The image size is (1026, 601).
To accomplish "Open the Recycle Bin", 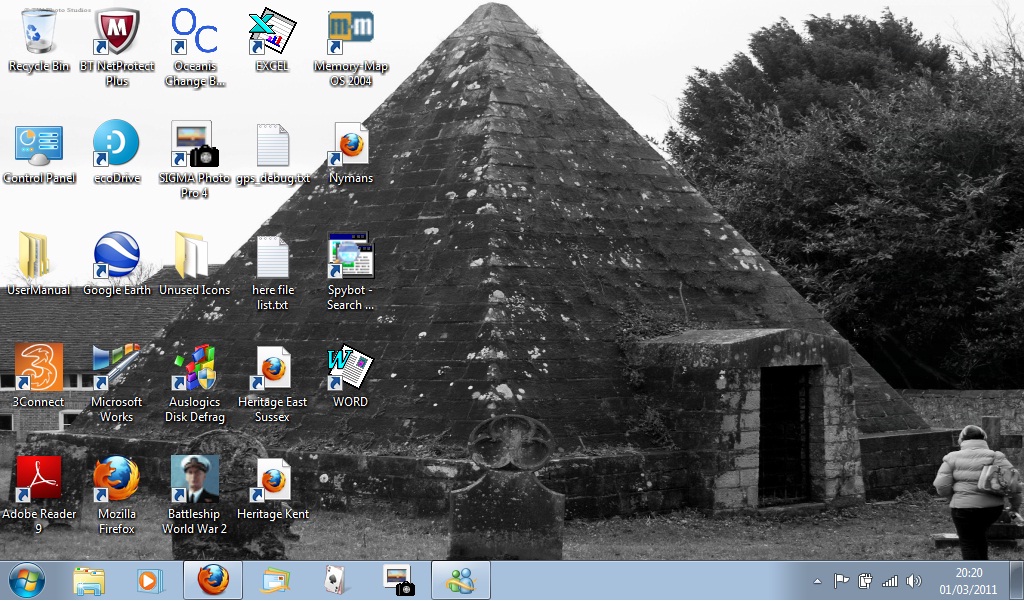I will [38, 33].
